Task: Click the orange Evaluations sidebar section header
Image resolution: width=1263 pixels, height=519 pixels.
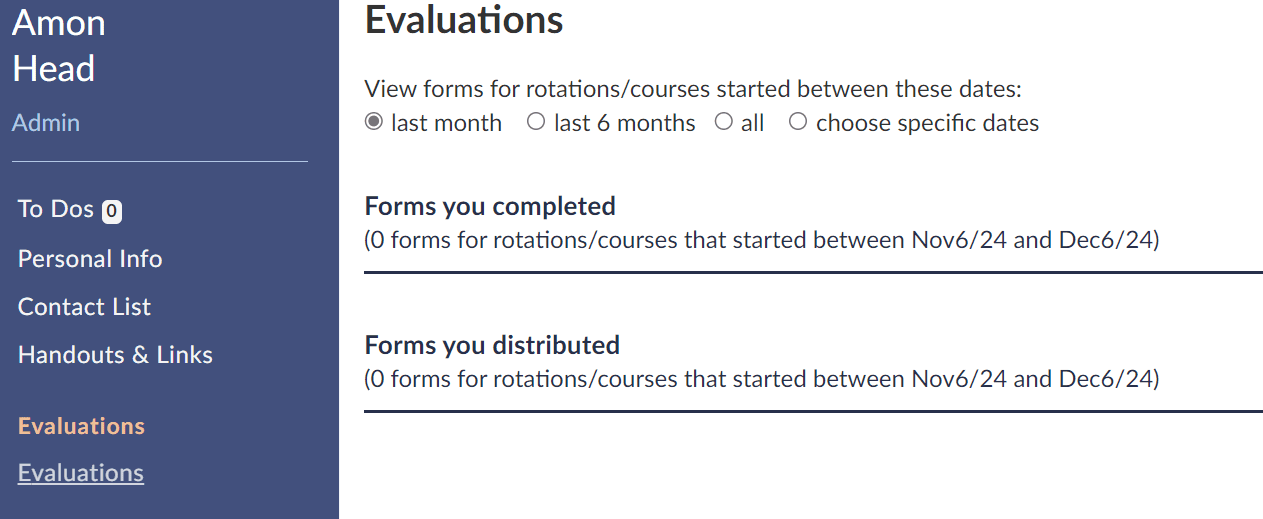Action: click(x=81, y=426)
